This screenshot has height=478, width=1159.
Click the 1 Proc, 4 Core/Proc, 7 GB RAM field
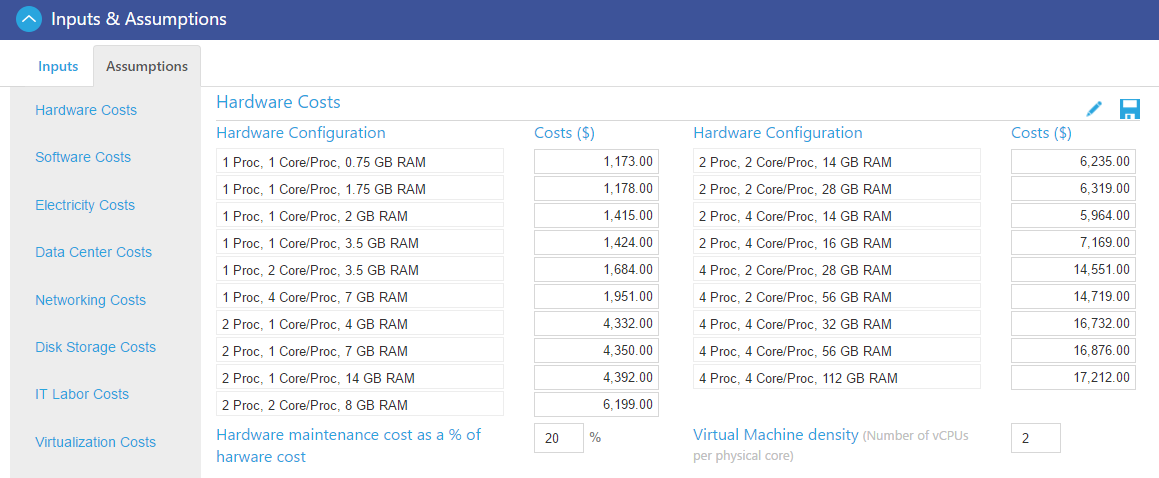pyautogui.click(x=360, y=297)
